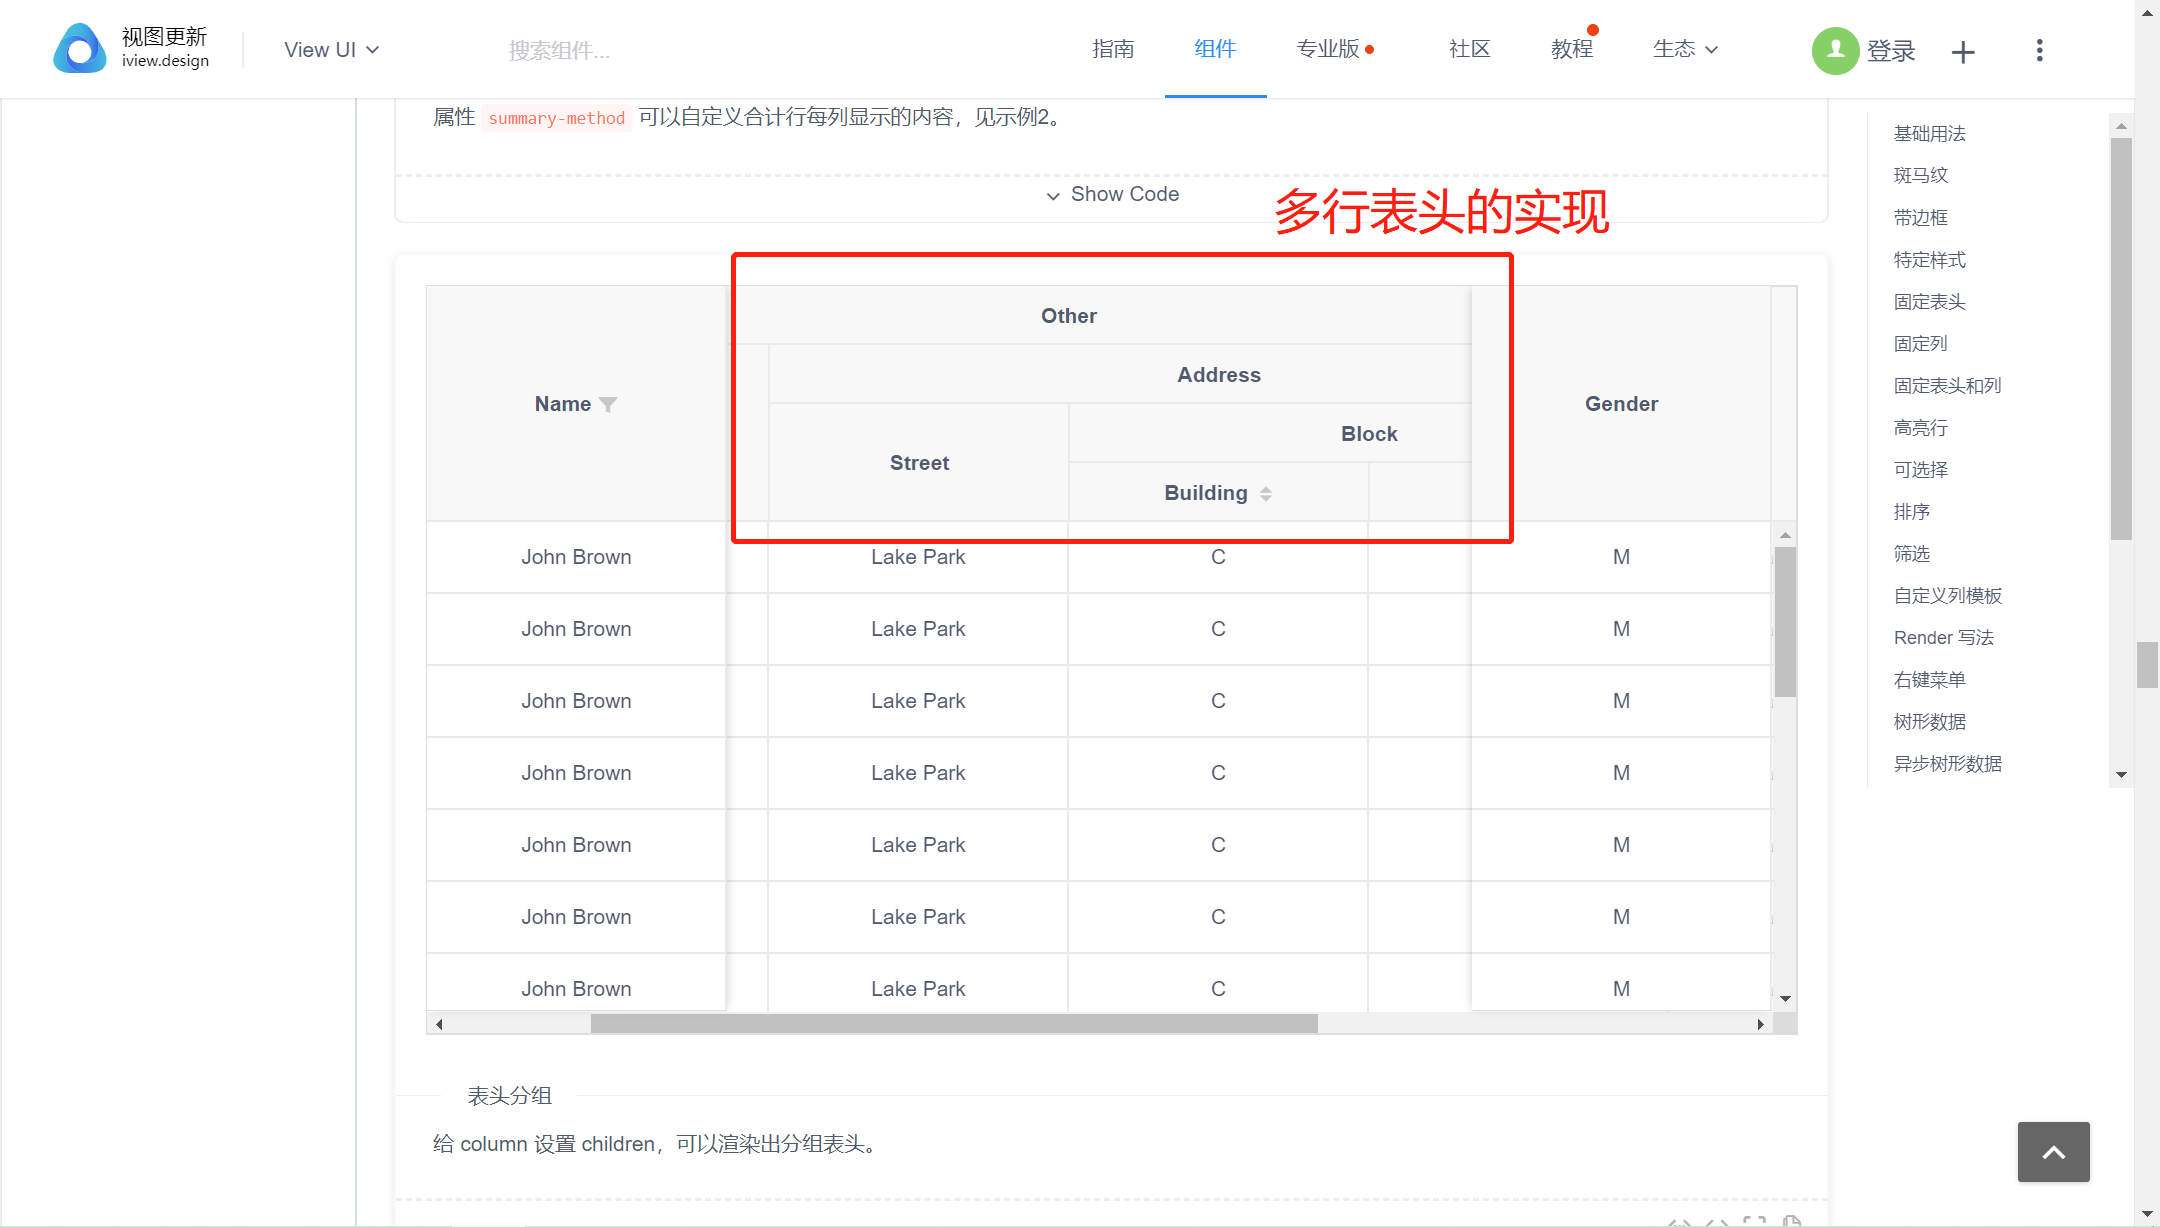Click the table vertical scrollbar thumb
Image resolution: width=2160 pixels, height=1227 pixels.
click(1785, 621)
